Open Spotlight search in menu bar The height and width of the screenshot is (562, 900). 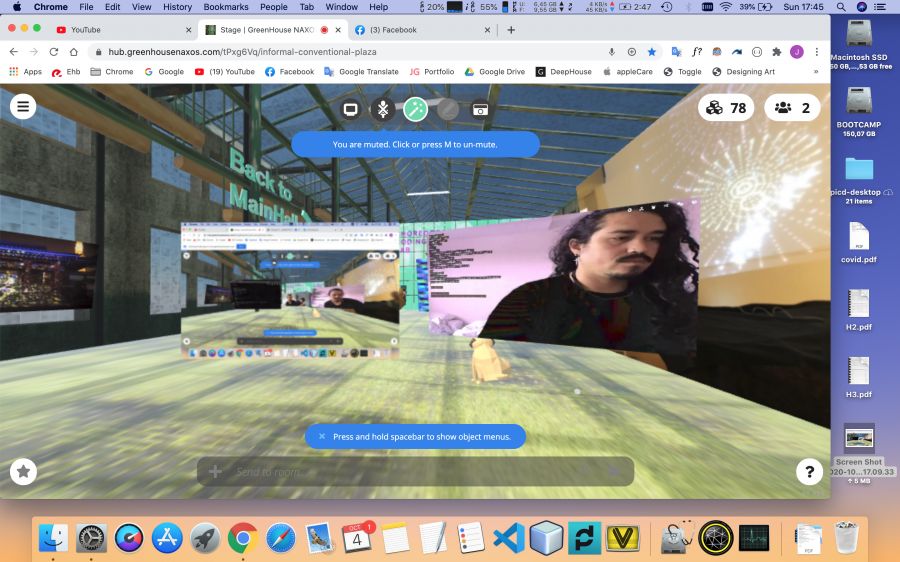(841, 7)
